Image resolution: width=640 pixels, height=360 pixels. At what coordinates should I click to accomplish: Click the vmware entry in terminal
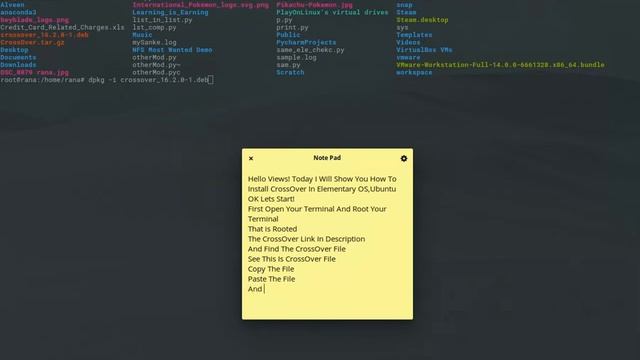tap(408, 58)
